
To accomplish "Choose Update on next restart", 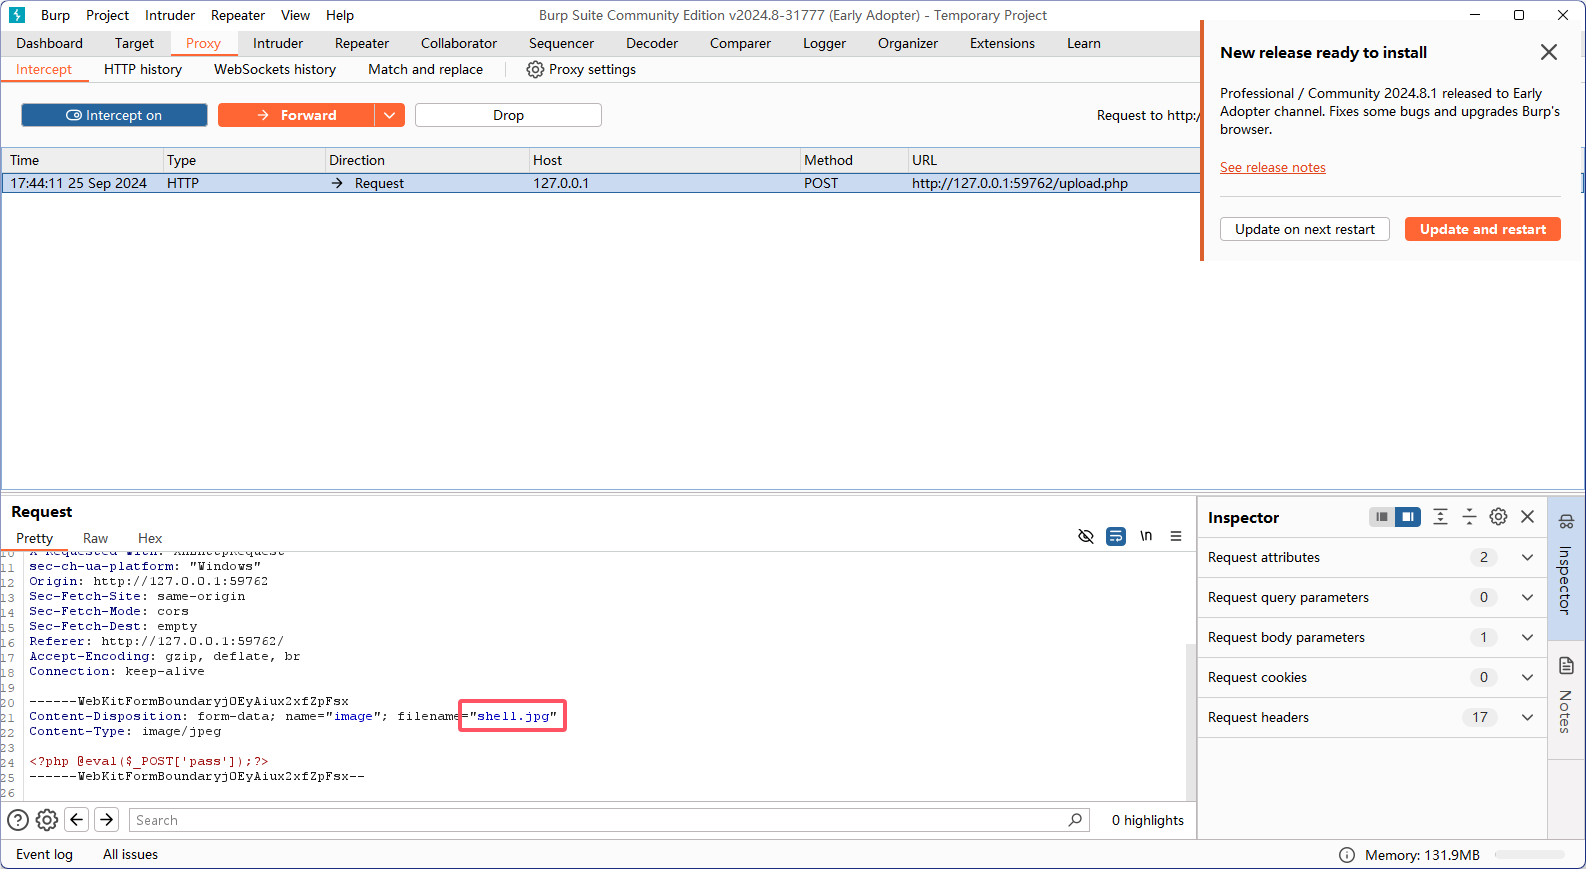I will coord(1304,229).
